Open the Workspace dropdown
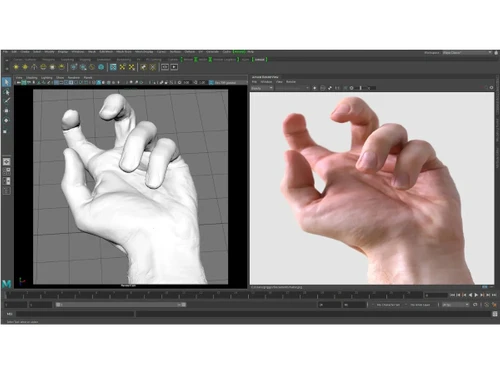 click(467, 53)
